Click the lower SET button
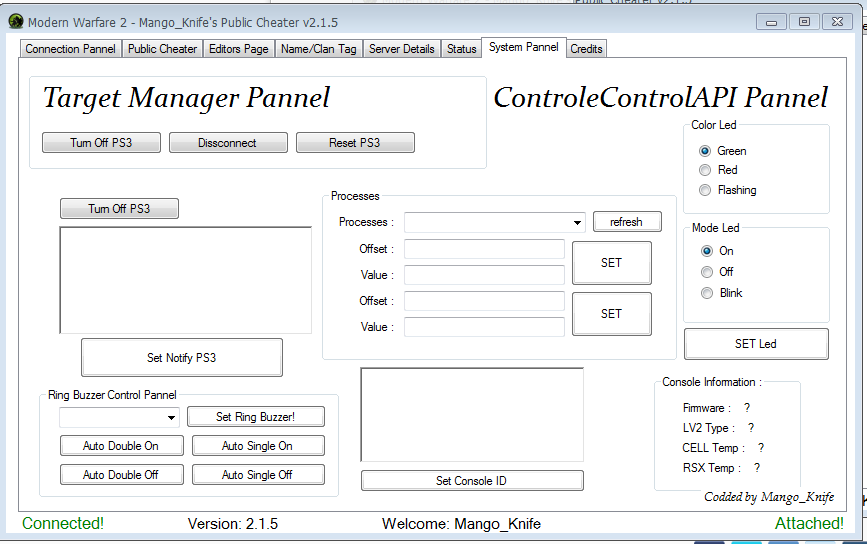The width and height of the screenshot is (867, 544). click(x=612, y=314)
